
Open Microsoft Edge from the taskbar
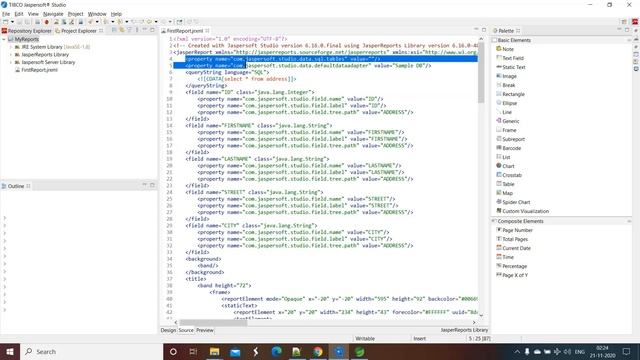[276, 351]
